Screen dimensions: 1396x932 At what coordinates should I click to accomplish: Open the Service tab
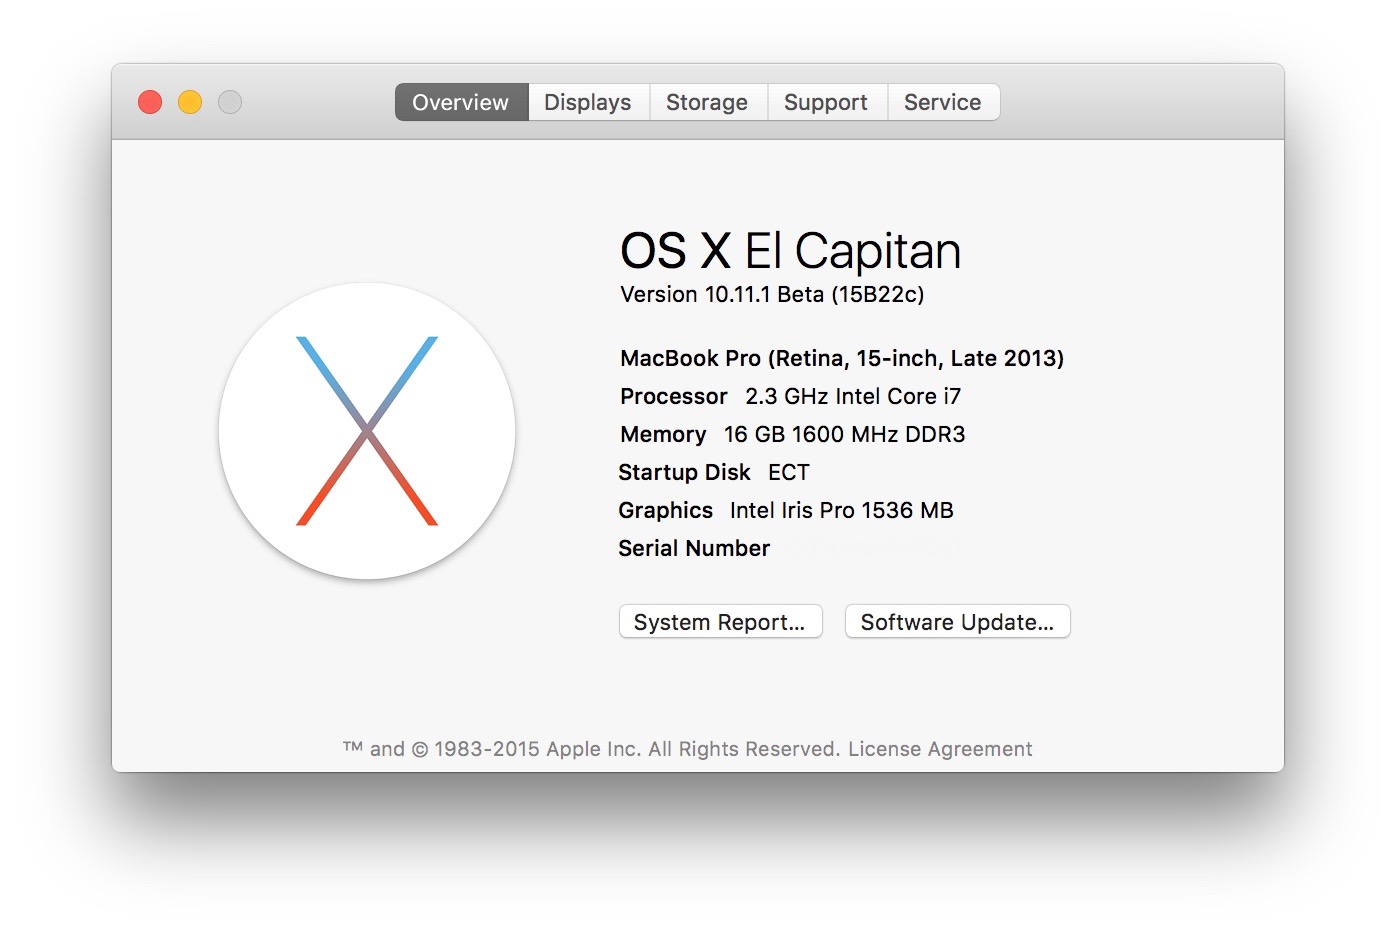click(943, 102)
